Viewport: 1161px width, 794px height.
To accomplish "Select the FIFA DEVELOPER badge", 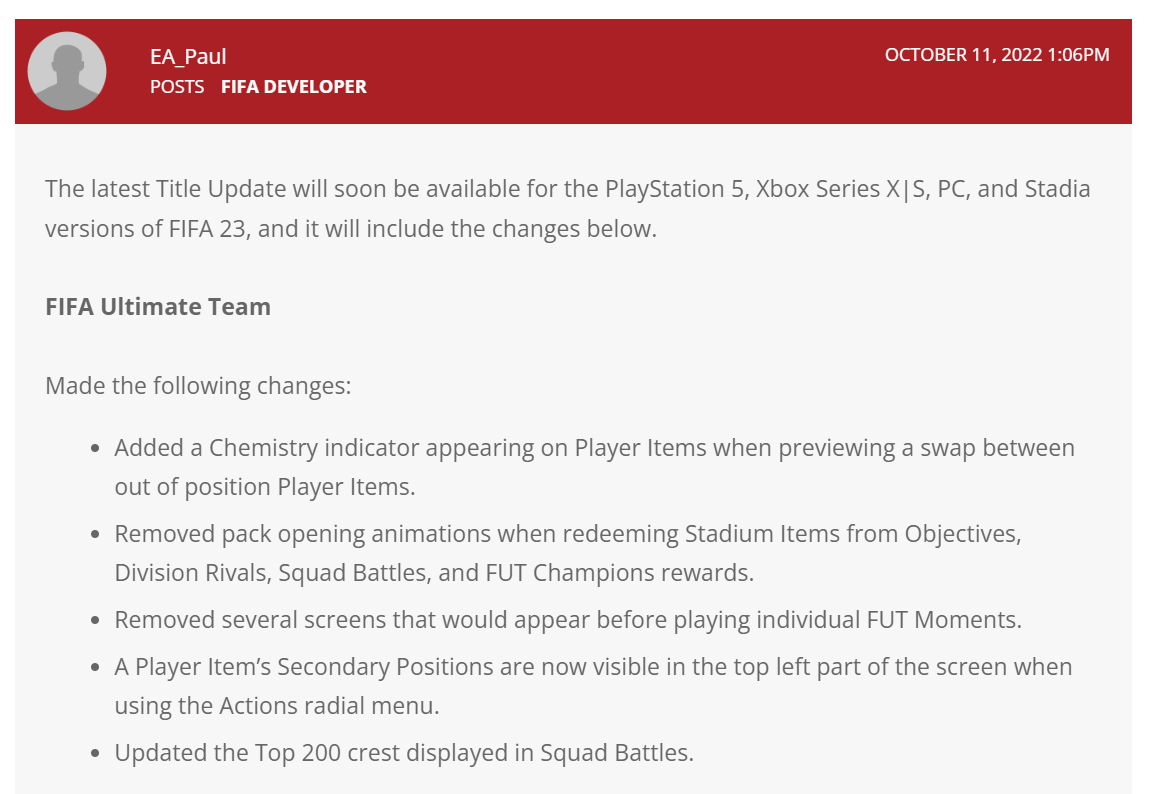I will pos(294,87).
